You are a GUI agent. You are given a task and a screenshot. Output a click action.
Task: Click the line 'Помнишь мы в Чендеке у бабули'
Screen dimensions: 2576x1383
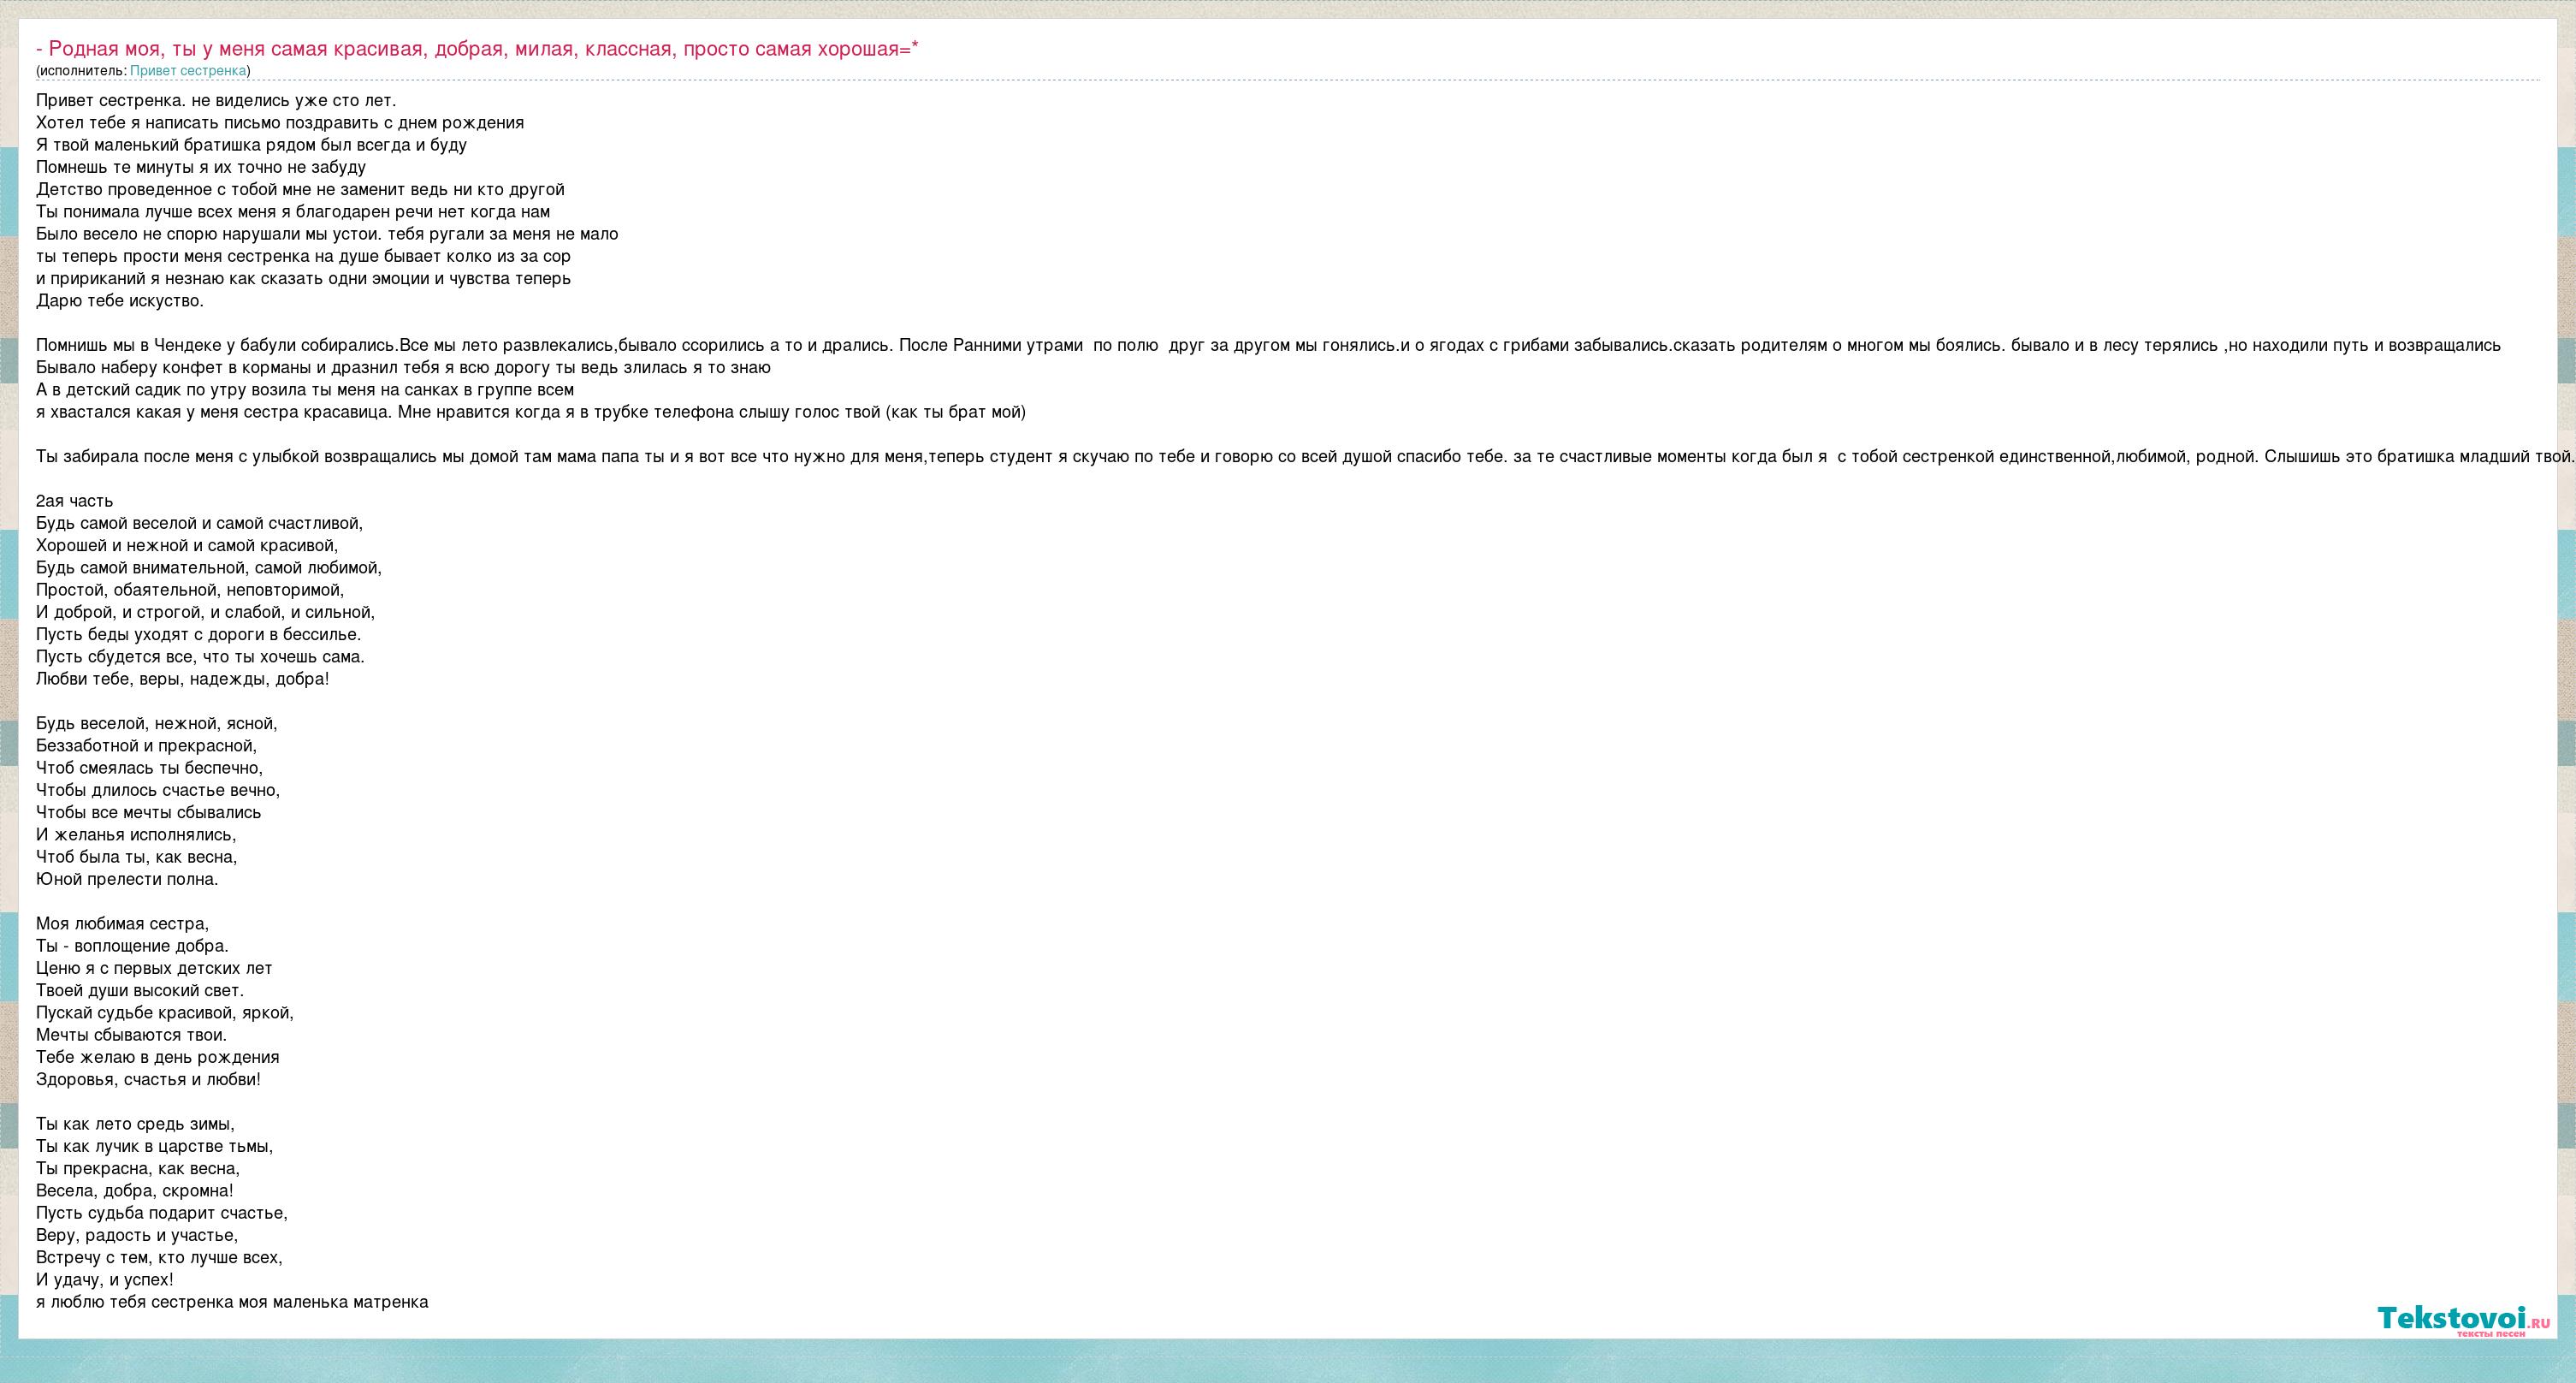1268,345
